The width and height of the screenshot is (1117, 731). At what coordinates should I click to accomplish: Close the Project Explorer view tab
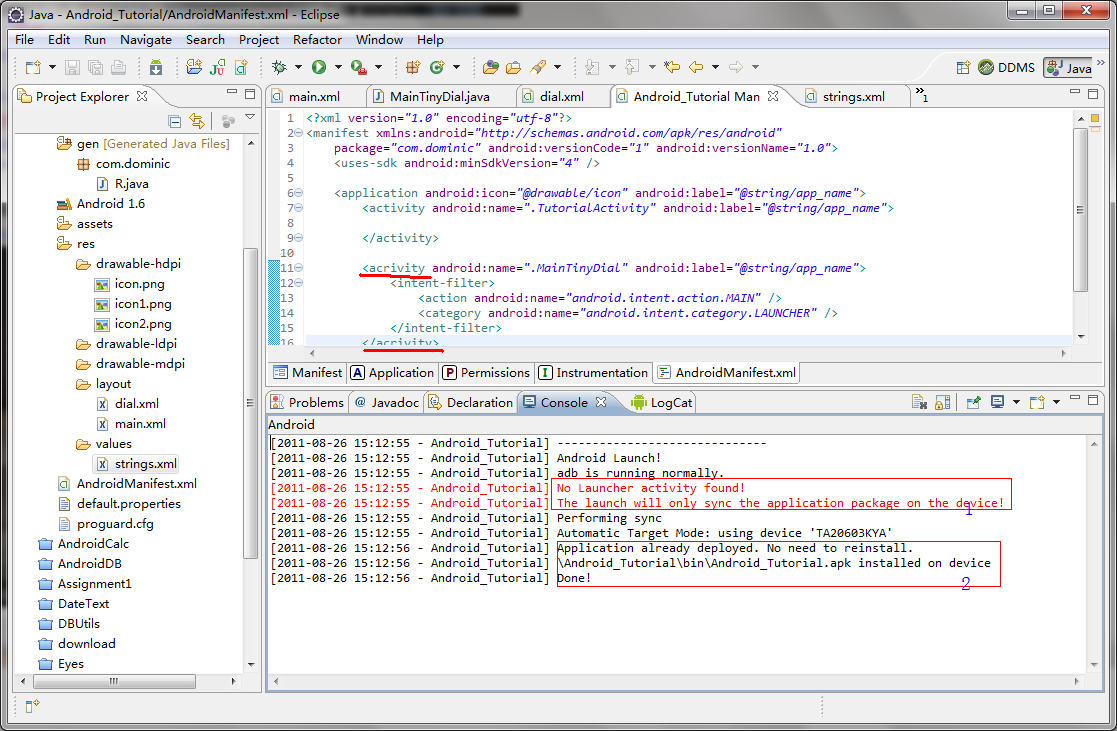[x=142, y=95]
